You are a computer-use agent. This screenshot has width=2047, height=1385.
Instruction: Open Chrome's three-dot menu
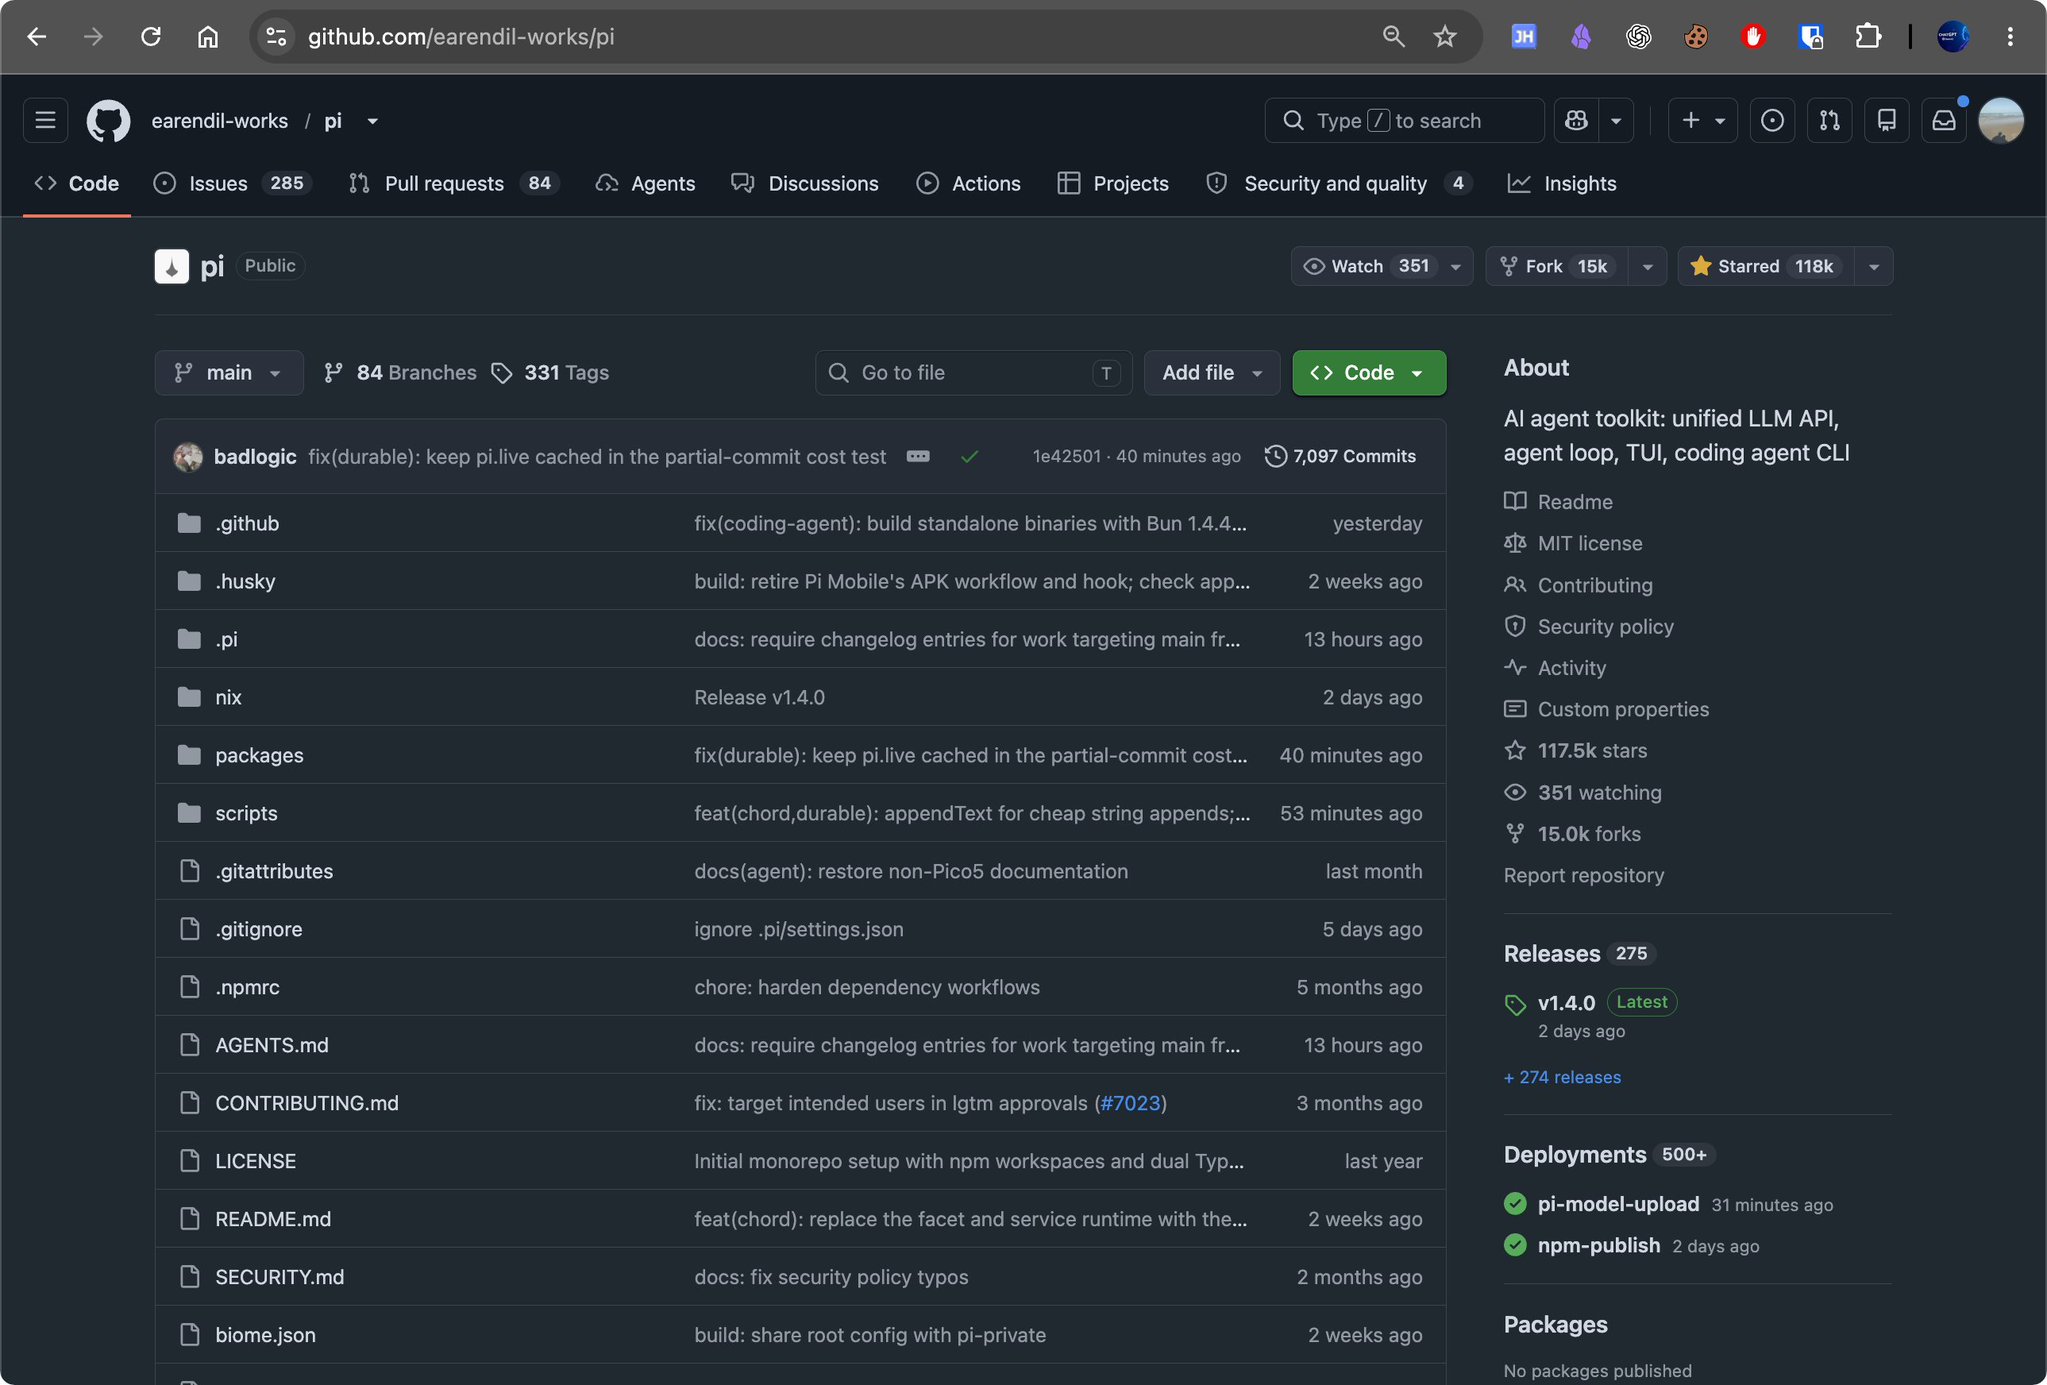(2010, 37)
